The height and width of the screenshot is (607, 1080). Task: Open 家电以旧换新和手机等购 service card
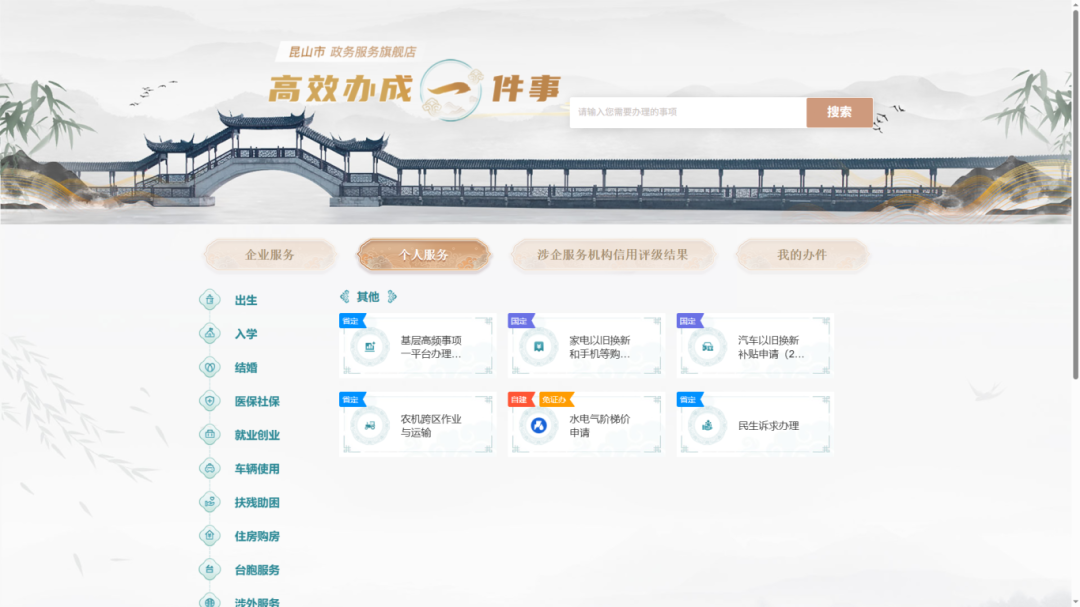[x=586, y=347]
